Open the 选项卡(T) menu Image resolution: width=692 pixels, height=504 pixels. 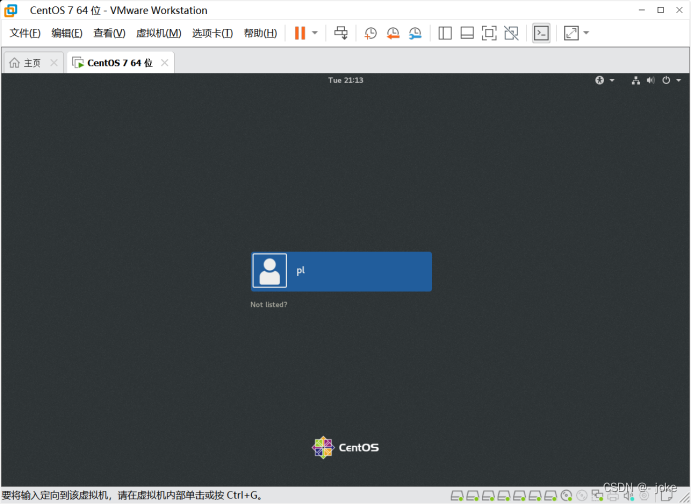212,33
